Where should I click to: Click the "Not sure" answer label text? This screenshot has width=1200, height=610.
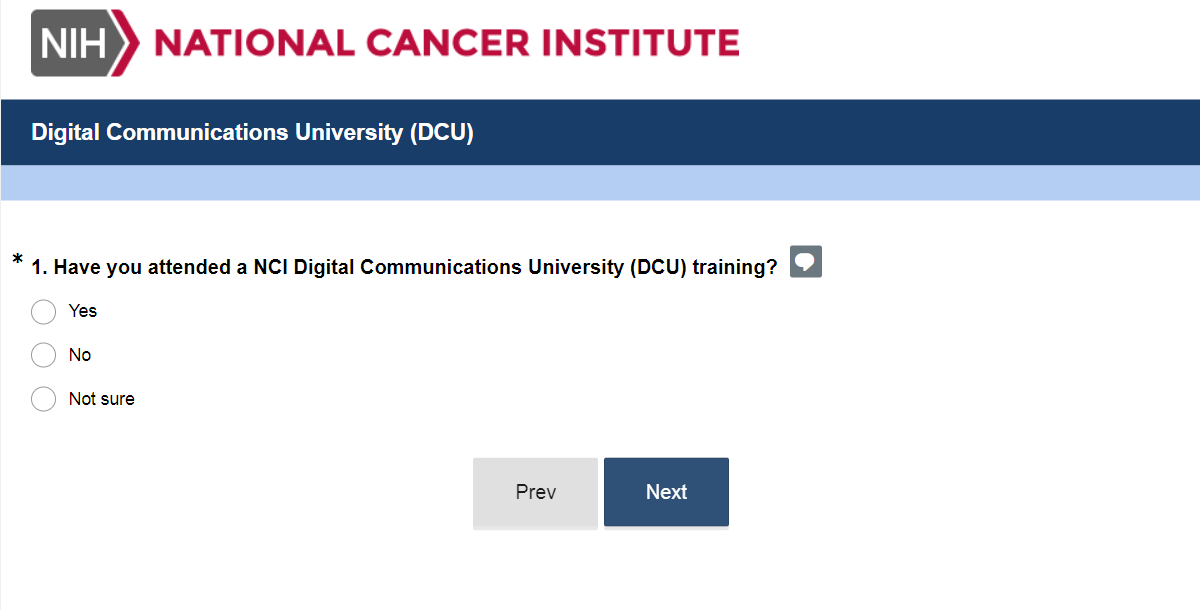(102, 399)
